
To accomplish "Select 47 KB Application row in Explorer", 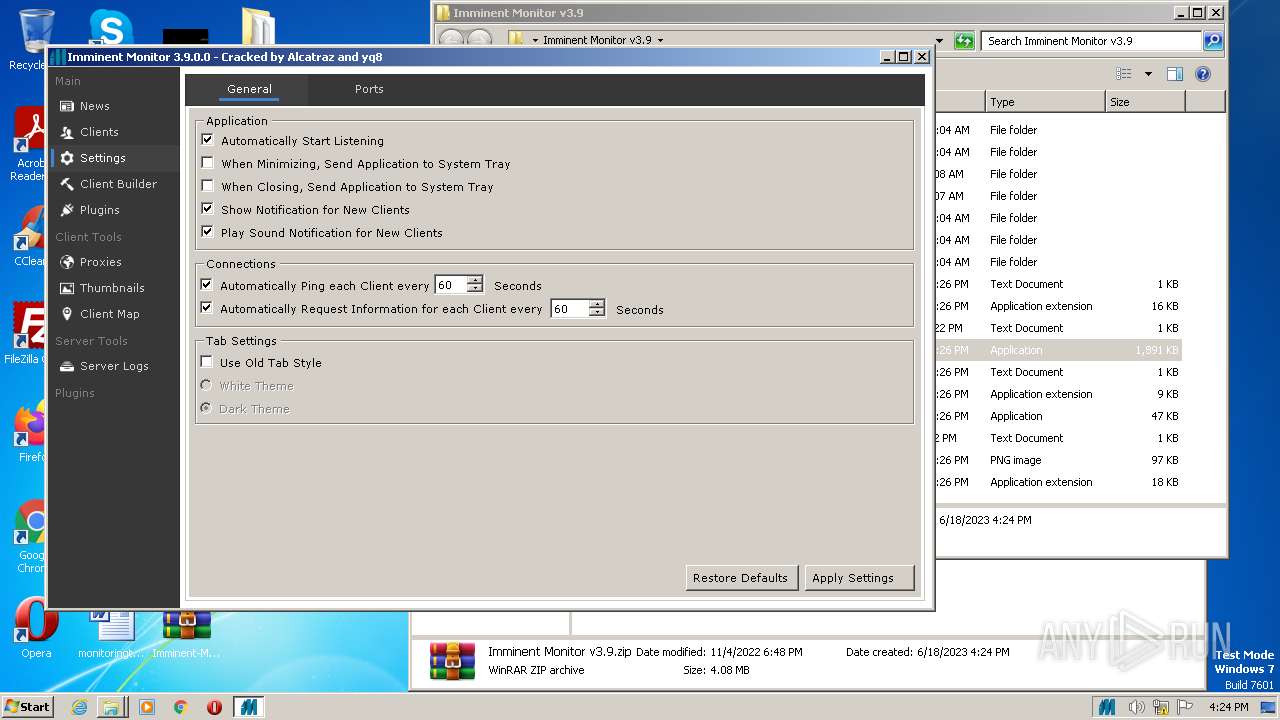I will coord(1058,416).
